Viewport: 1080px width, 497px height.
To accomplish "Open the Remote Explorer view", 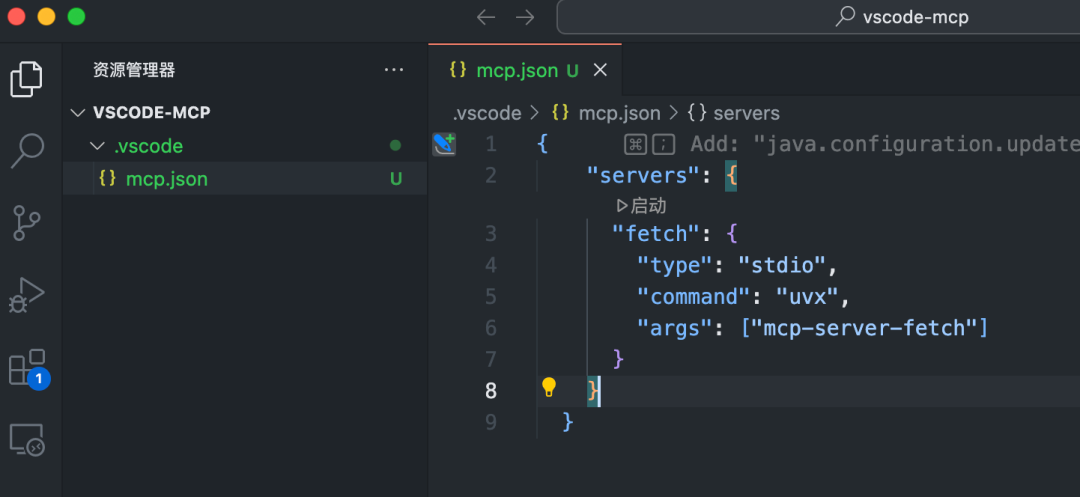I will pos(27,440).
